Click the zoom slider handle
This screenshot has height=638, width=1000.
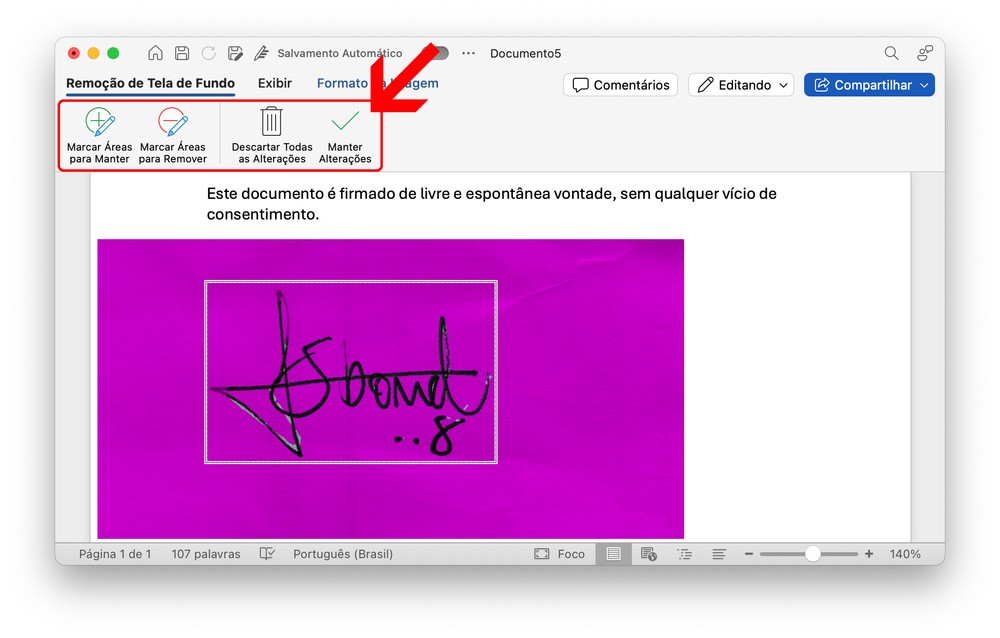pos(813,554)
